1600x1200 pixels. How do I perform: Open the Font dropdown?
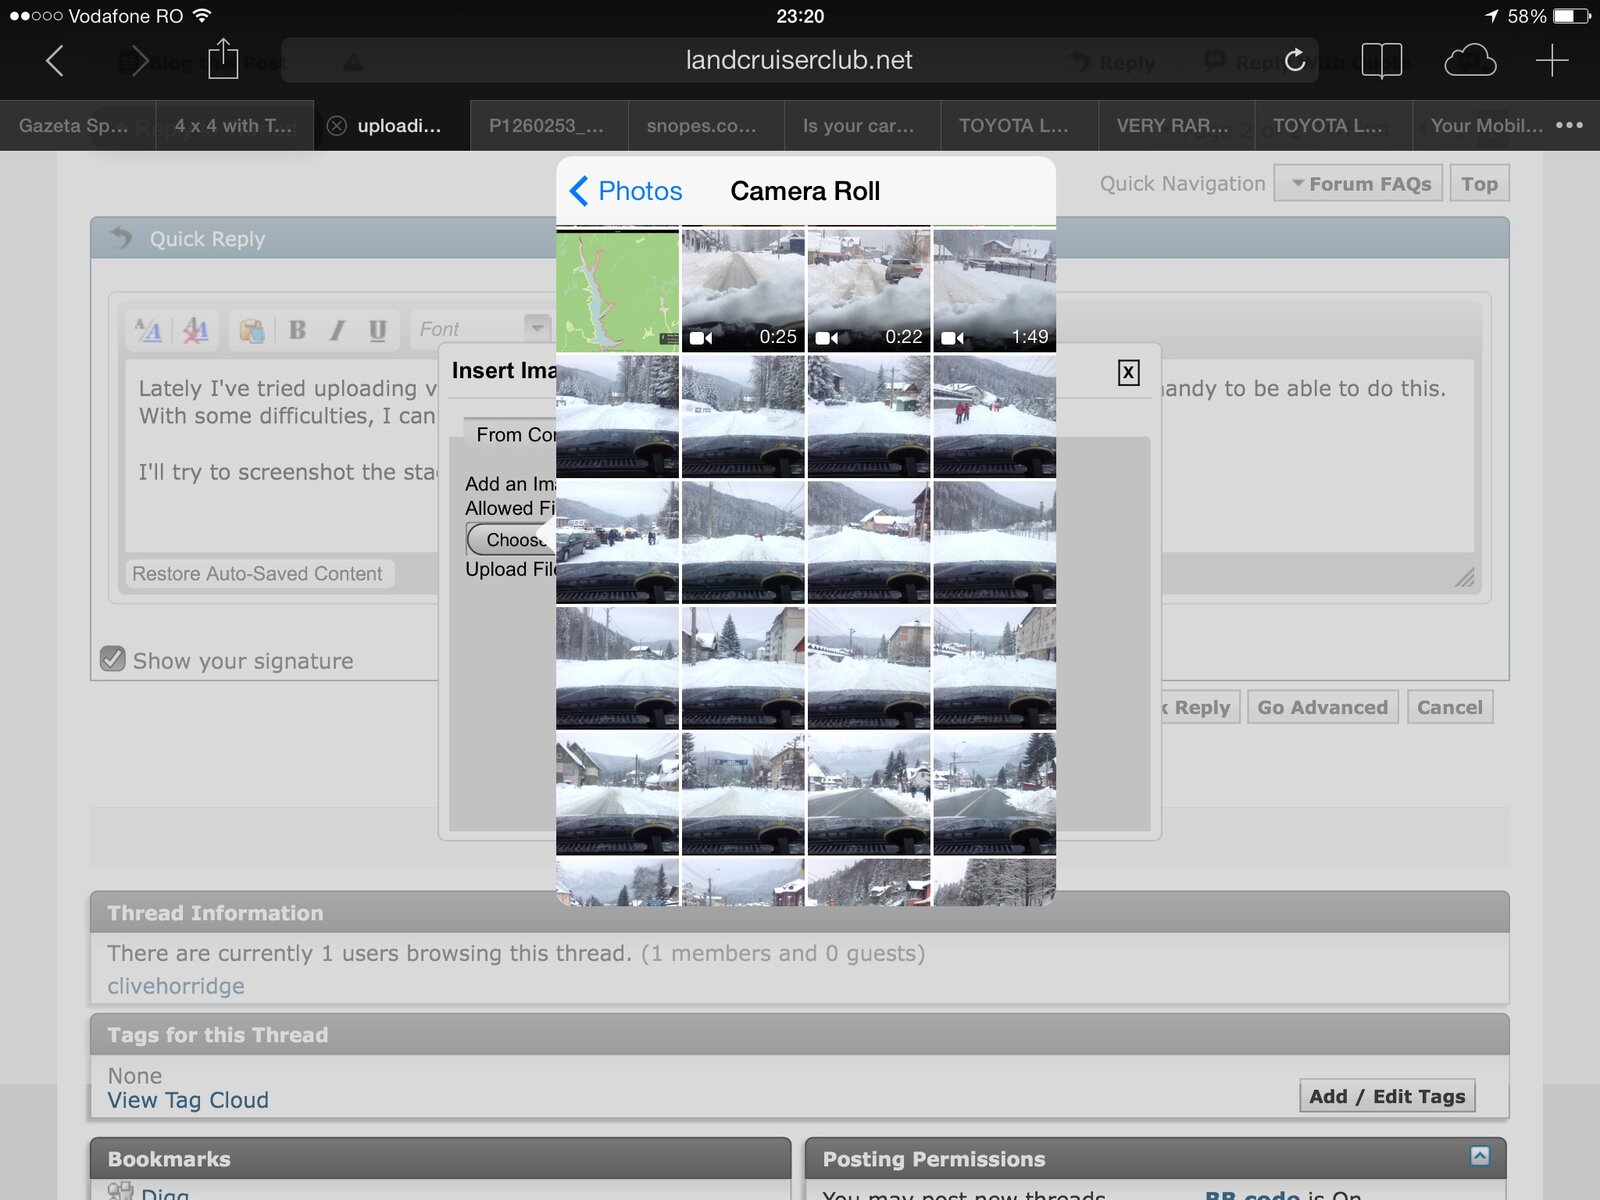coord(481,329)
